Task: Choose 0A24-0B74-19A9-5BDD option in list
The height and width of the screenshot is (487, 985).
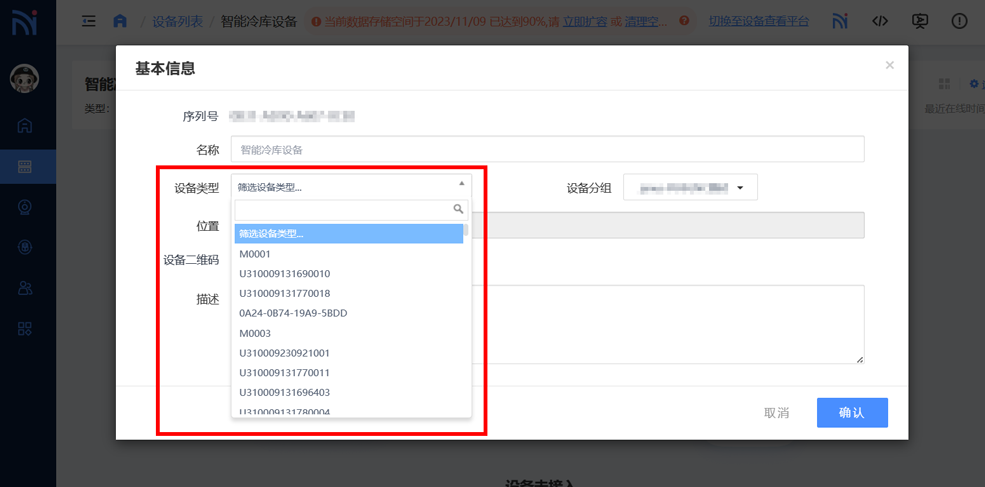Action: (293, 313)
